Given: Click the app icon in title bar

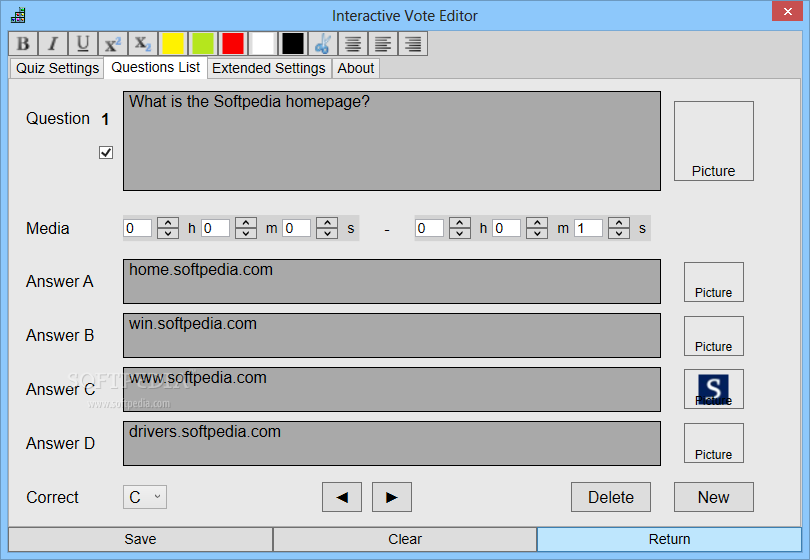Looking at the screenshot, I should coord(18,16).
